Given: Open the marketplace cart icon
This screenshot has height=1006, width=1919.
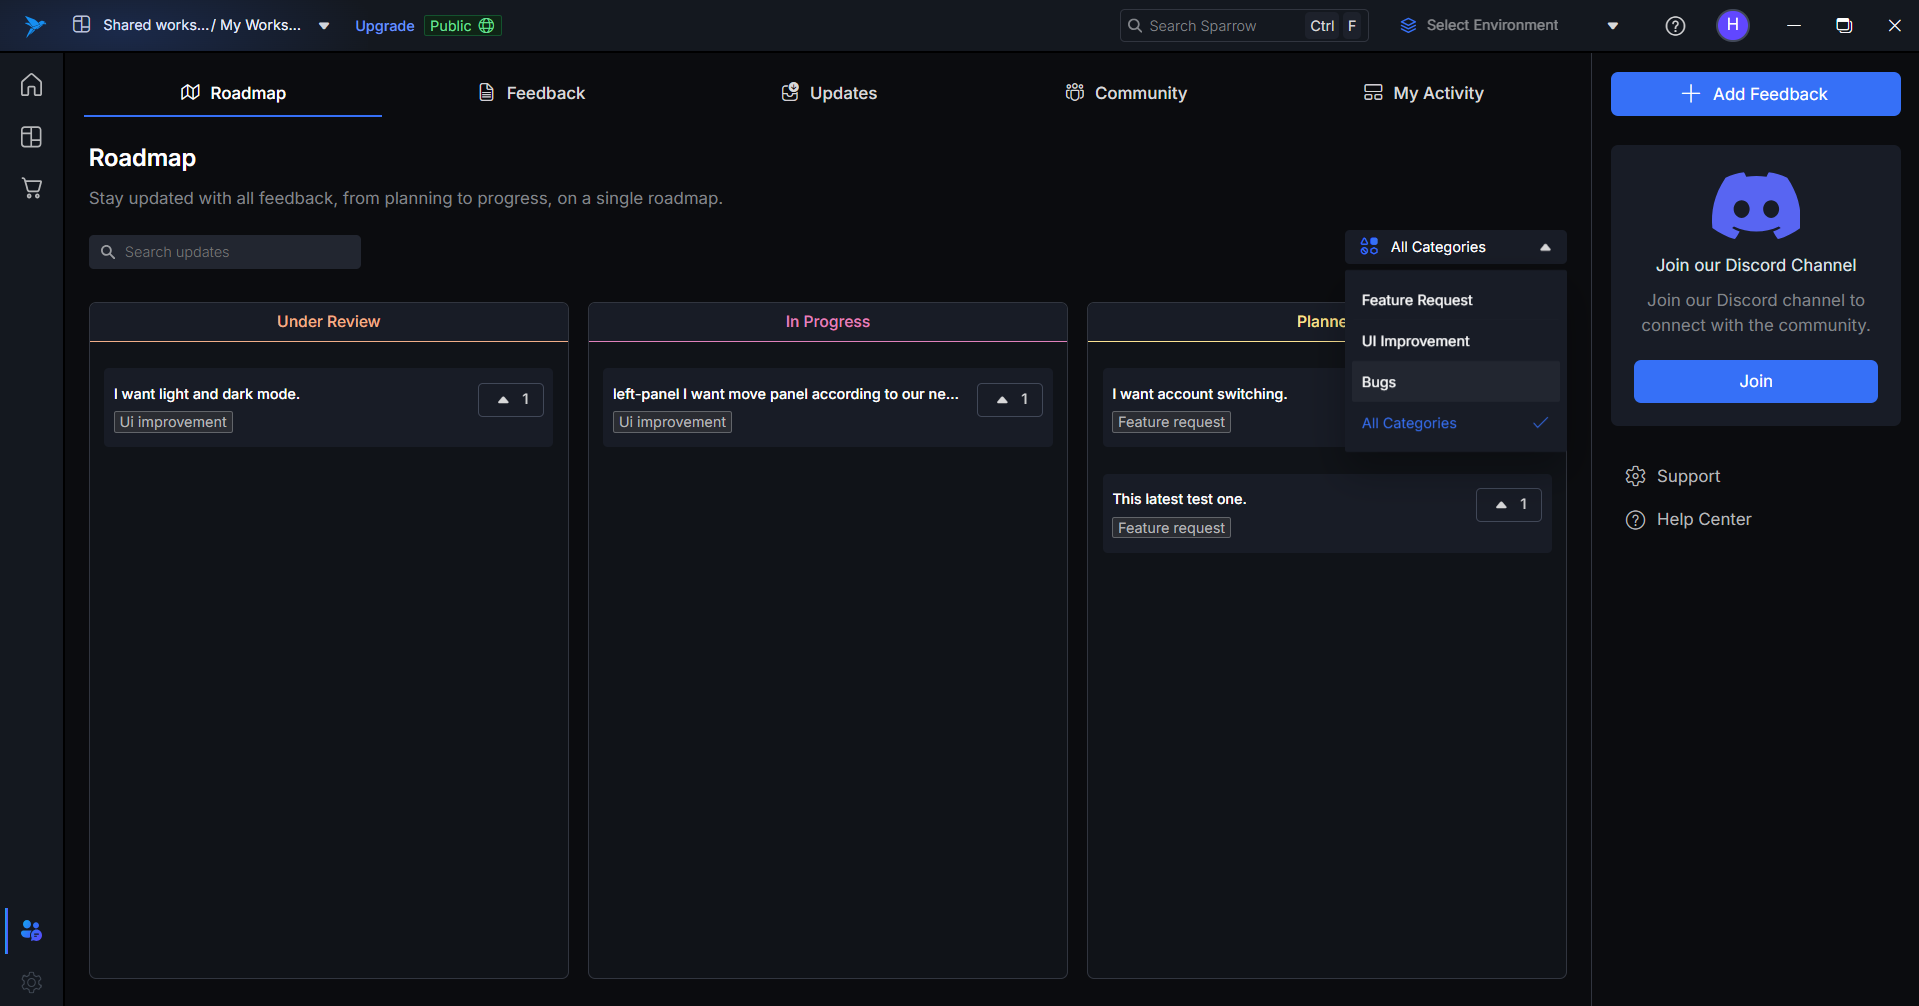Looking at the screenshot, I should [x=32, y=188].
